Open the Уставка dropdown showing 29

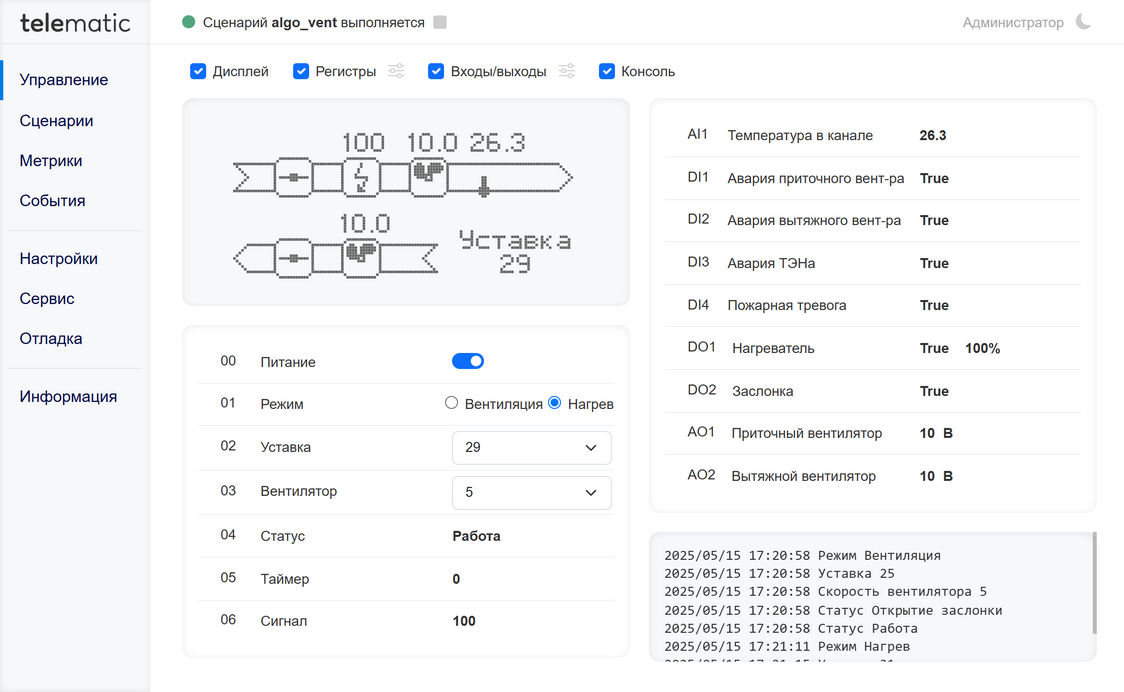coord(532,447)
